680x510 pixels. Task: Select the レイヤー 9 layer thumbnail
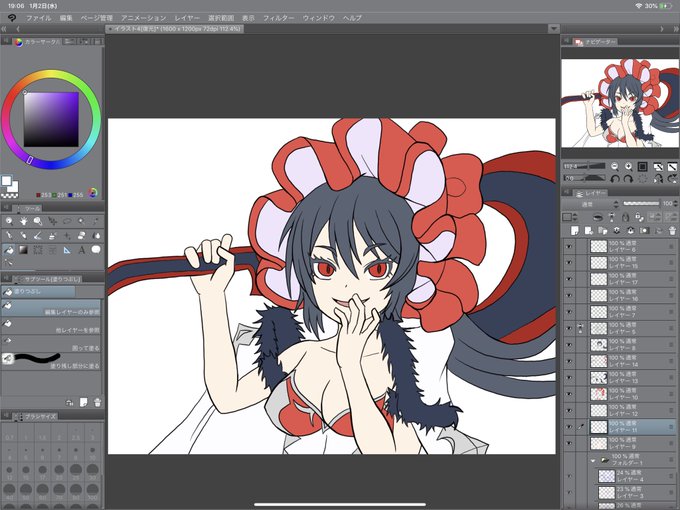coord(599,444)
